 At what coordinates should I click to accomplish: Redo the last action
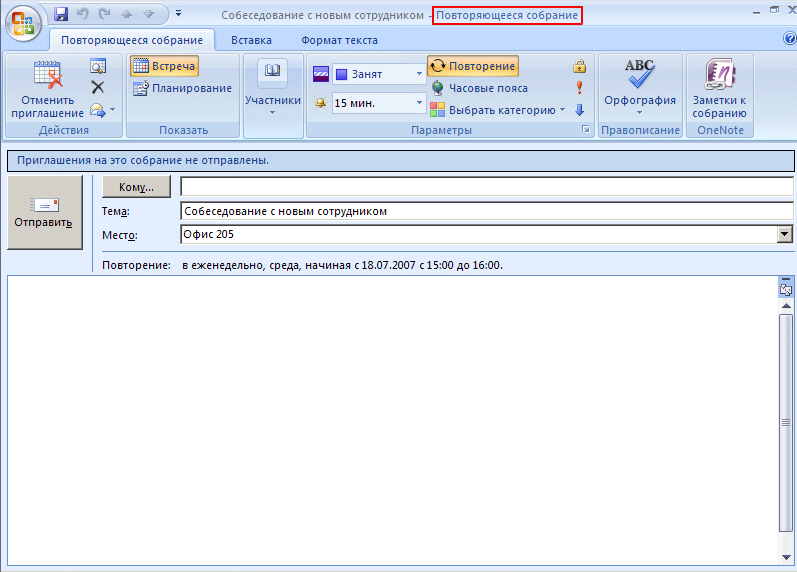(x=105, y=14)
